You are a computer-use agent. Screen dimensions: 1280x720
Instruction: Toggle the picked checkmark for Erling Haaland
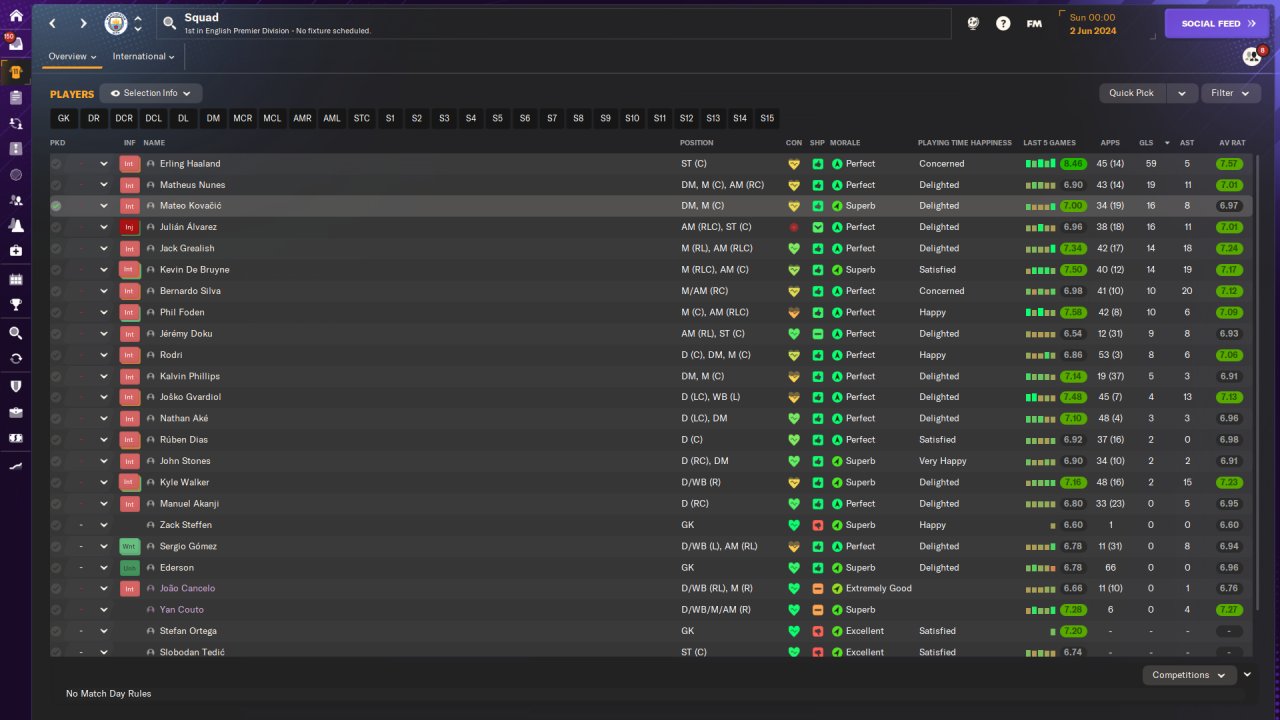[x=56, y=163]
